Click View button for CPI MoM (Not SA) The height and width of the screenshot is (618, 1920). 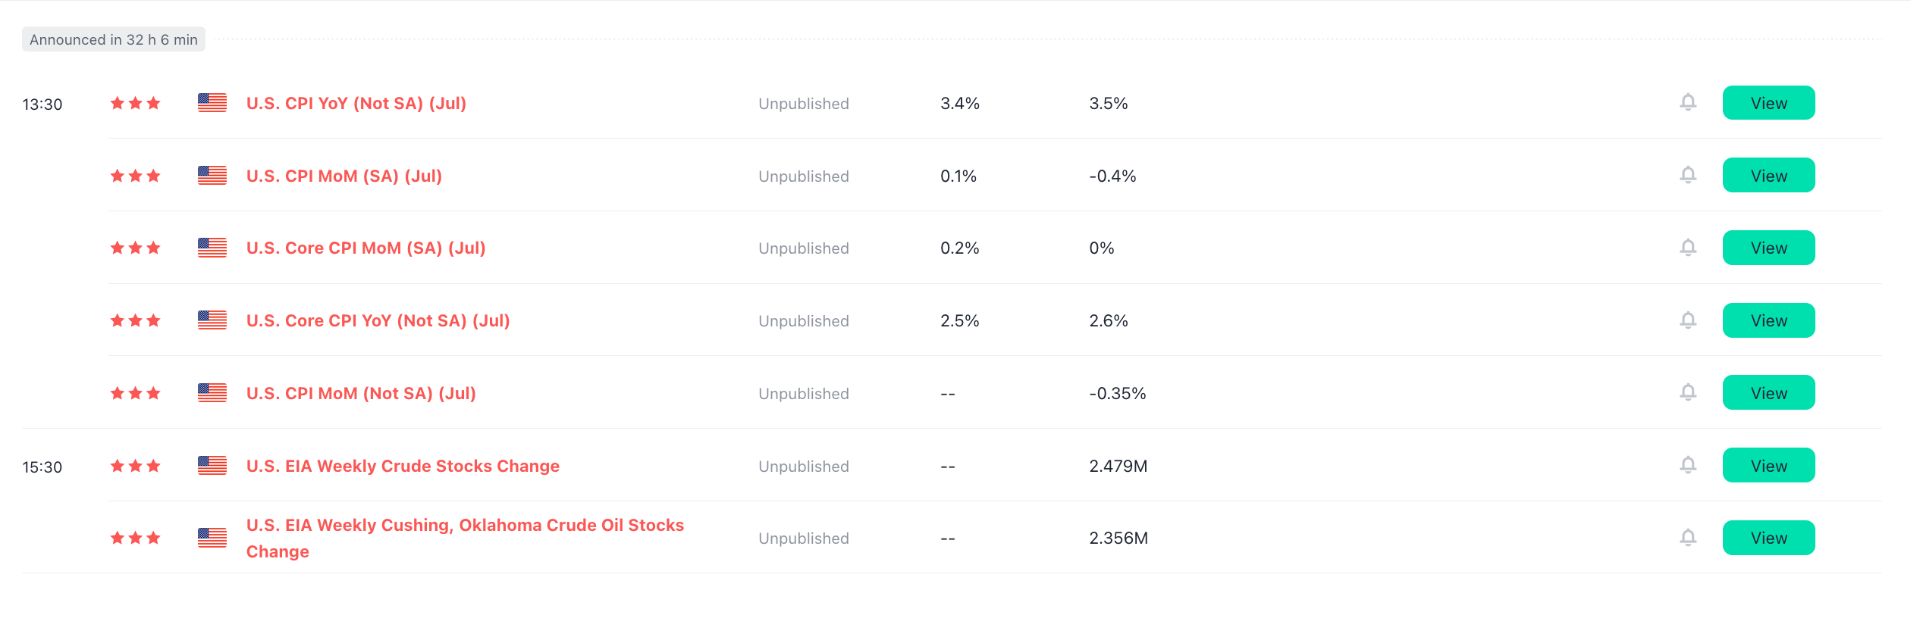tap(1768, 393)
